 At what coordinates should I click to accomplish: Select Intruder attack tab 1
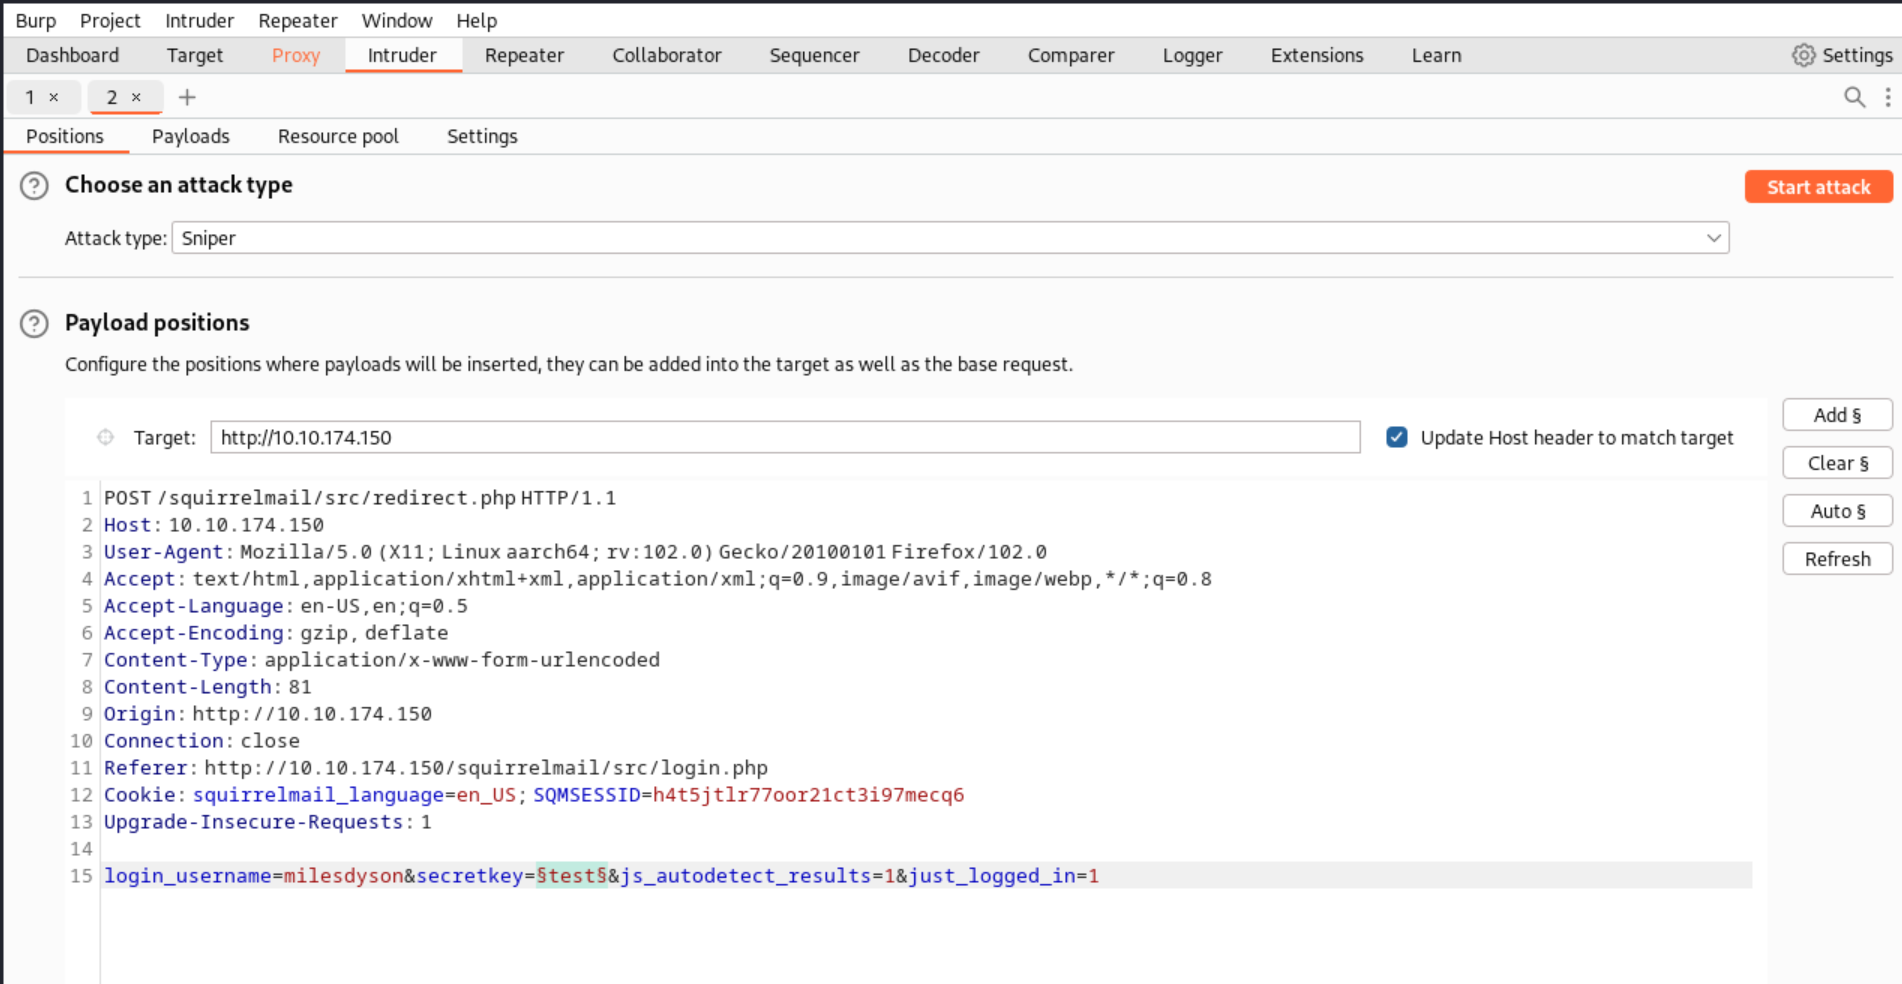30,97
